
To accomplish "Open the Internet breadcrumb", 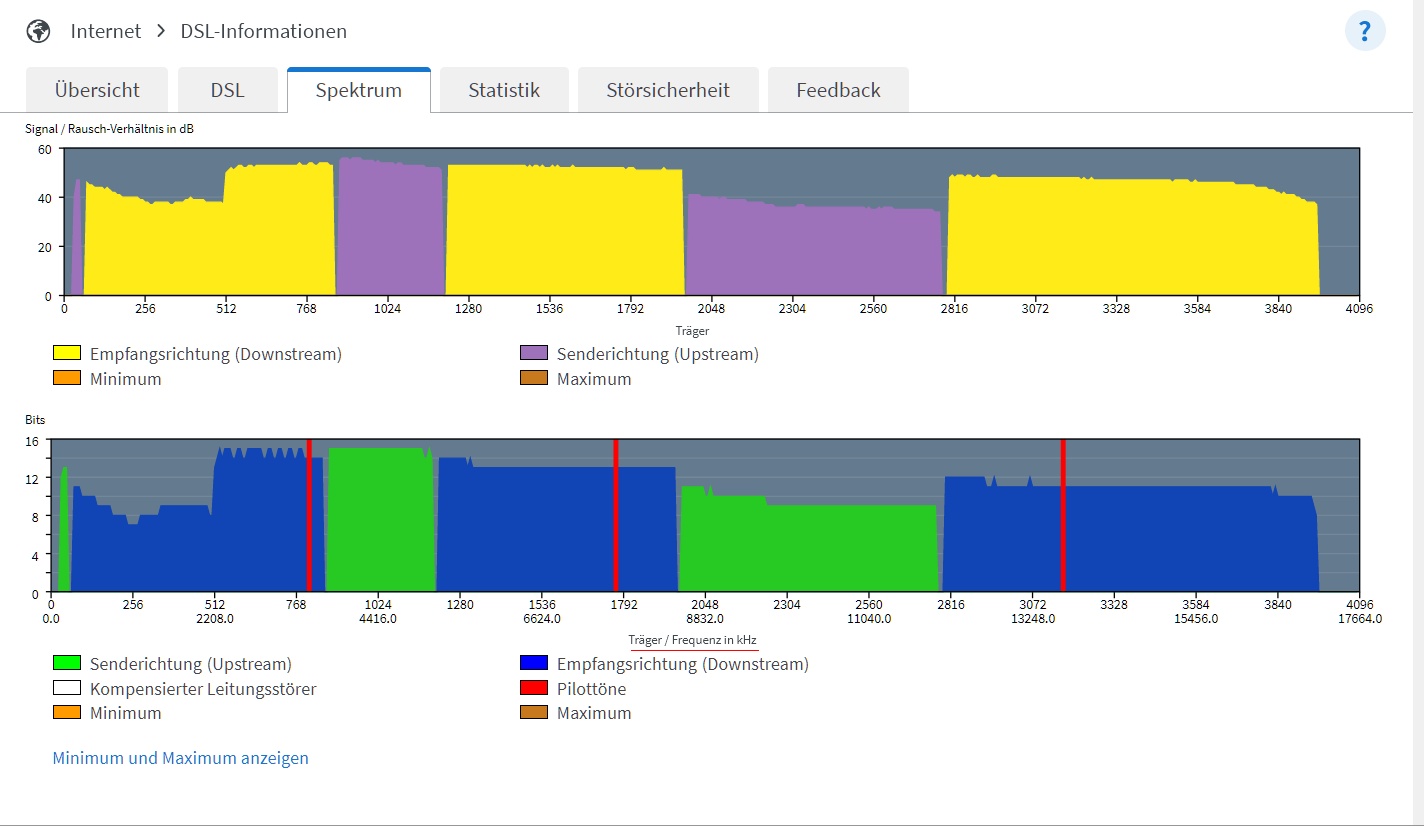I will pyautogui.click(x=106, y=31).
